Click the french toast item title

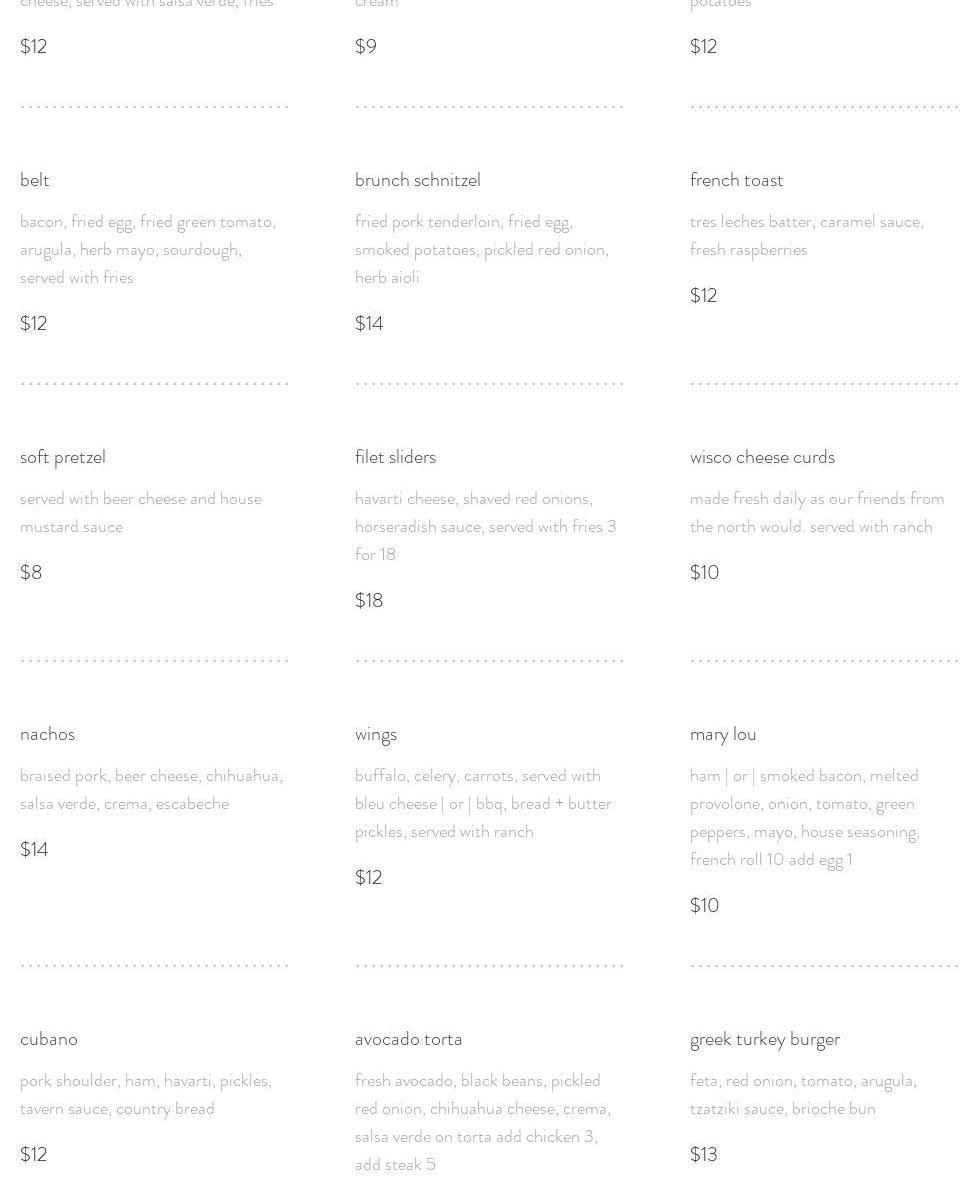tap(736, 180)
